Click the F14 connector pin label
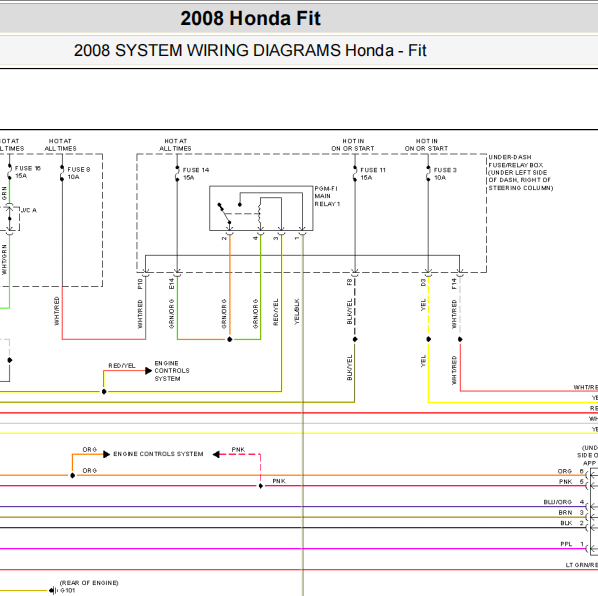The image size is (598, 596). pos(454,284)
